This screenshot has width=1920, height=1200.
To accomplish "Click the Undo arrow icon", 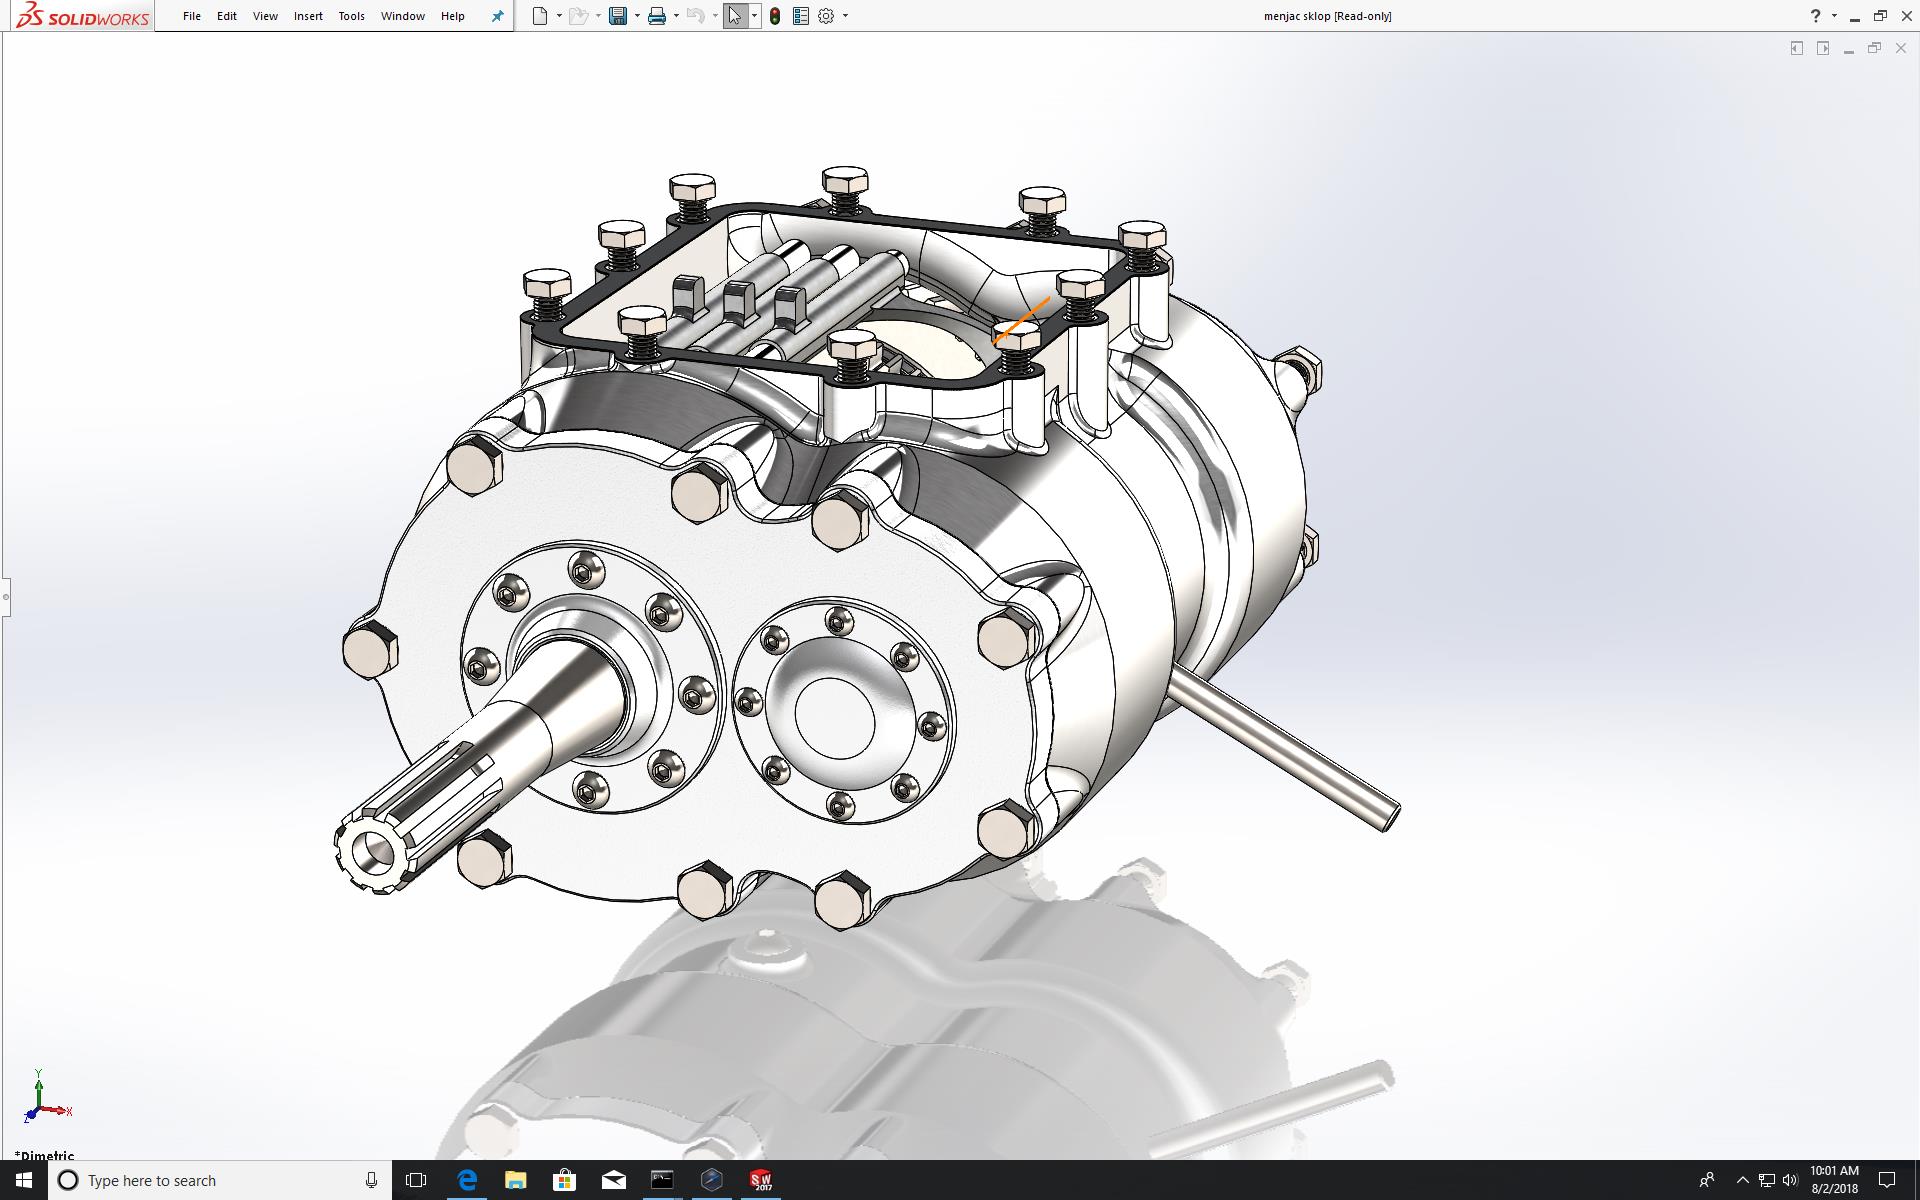I will click(697, 16).
